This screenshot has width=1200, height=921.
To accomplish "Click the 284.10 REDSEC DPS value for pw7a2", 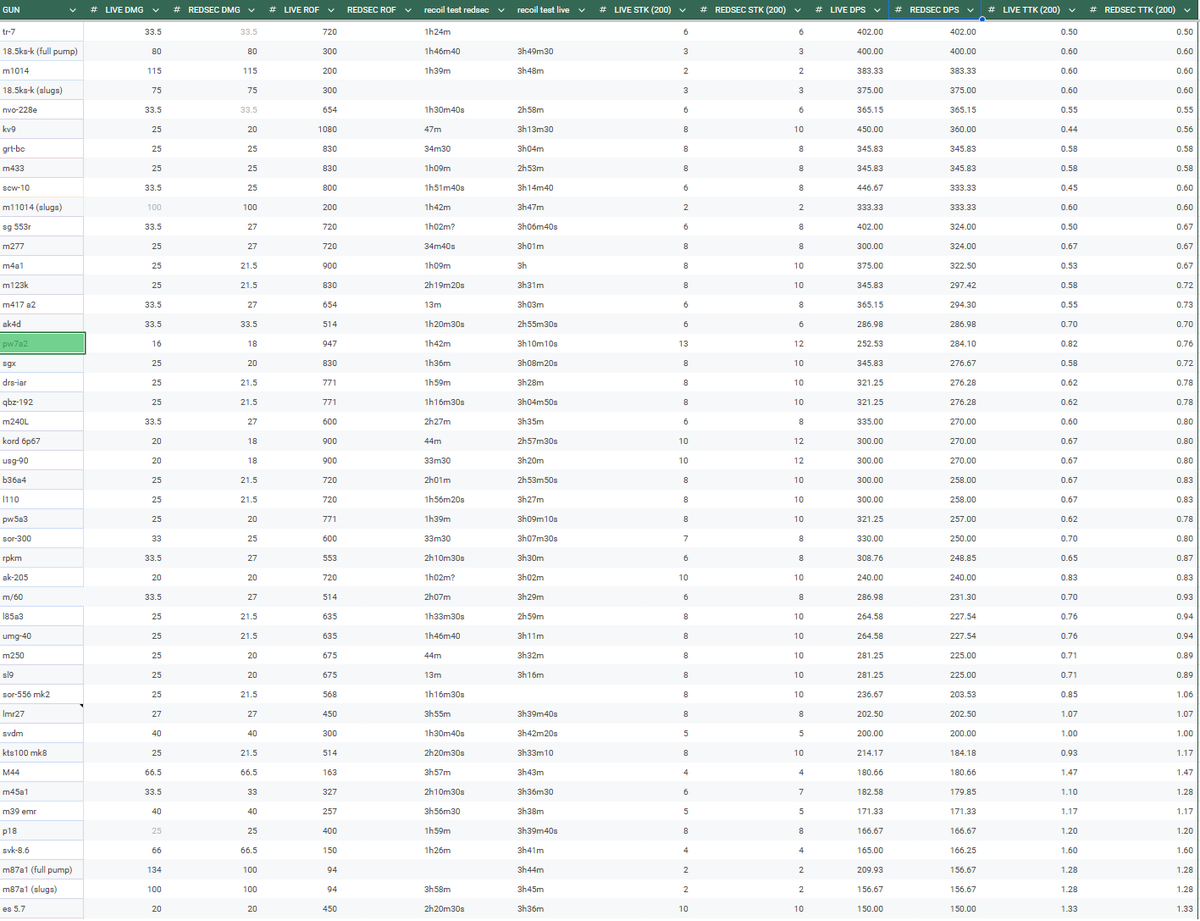I will click(x=963, y=343).
